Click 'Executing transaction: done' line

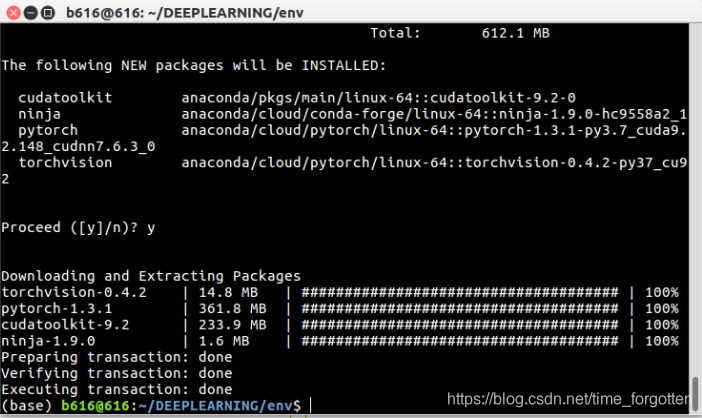tap(117, 389)
